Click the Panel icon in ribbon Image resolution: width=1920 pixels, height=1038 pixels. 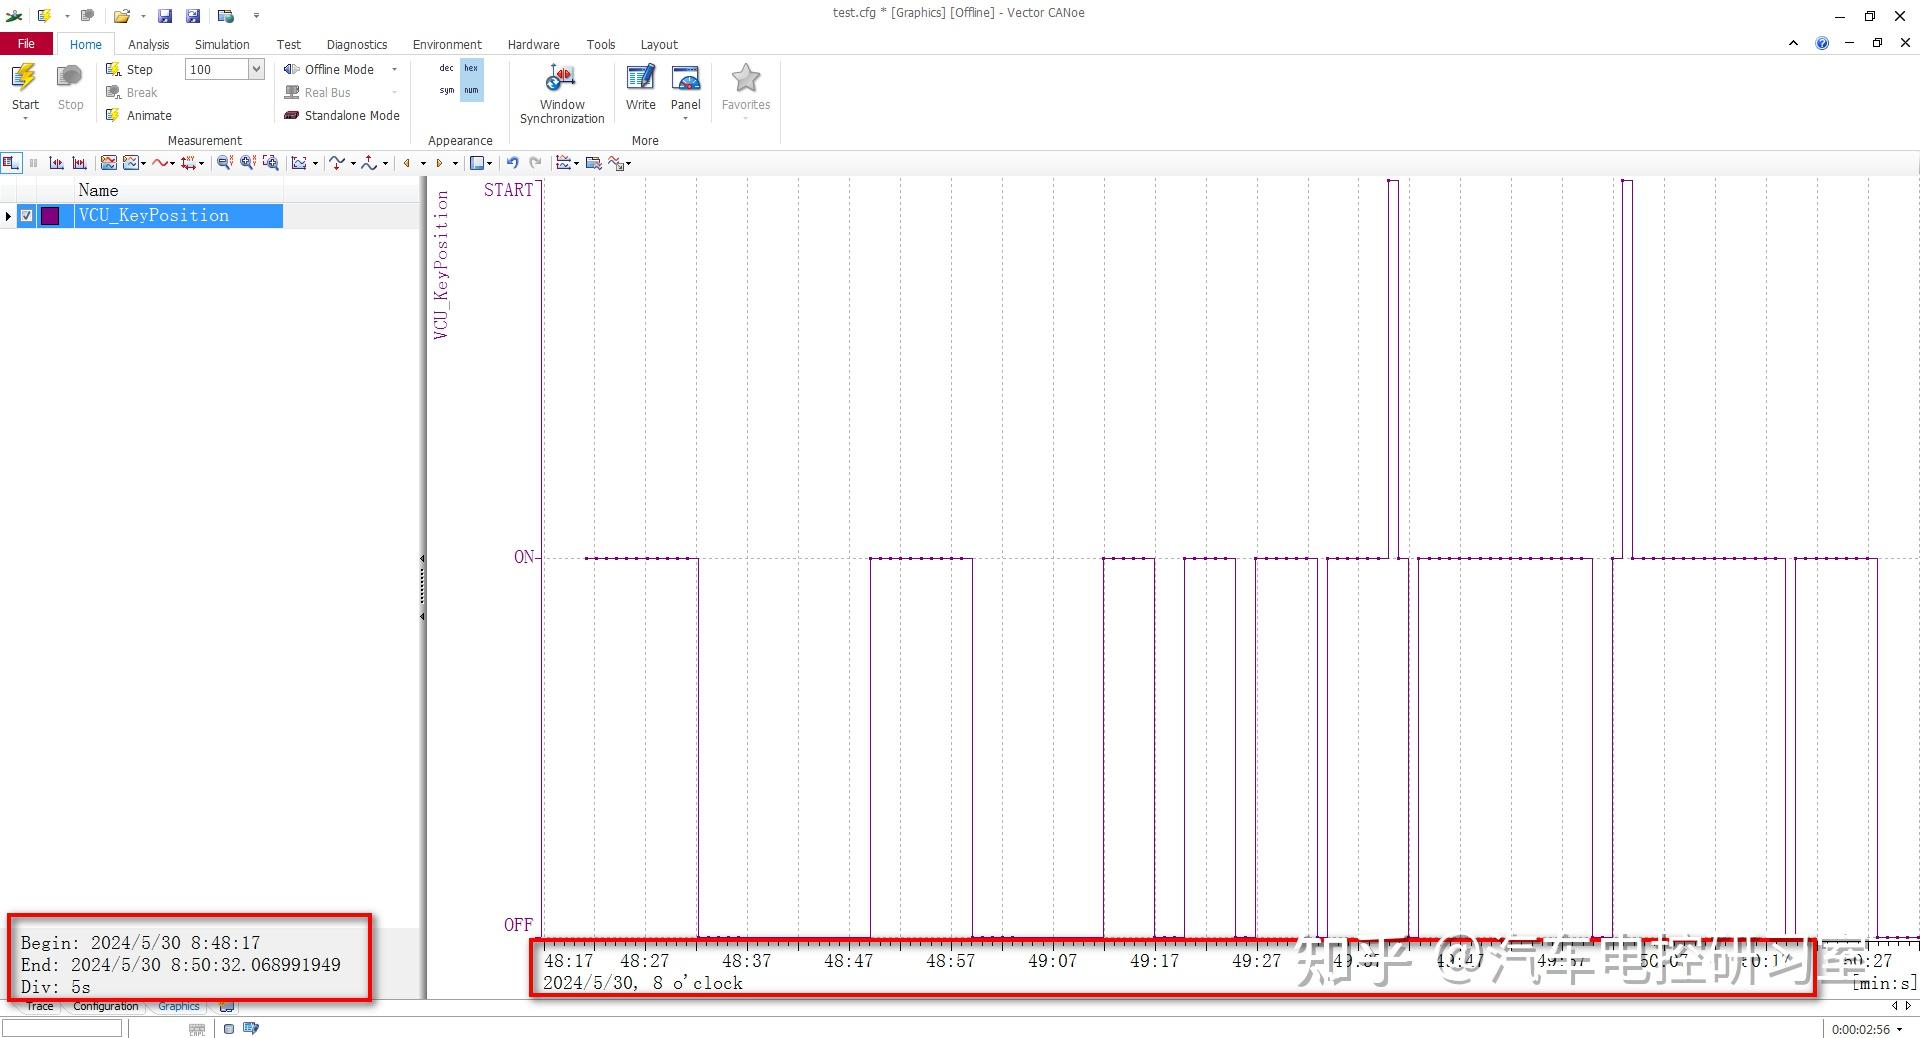click(686, 79)
